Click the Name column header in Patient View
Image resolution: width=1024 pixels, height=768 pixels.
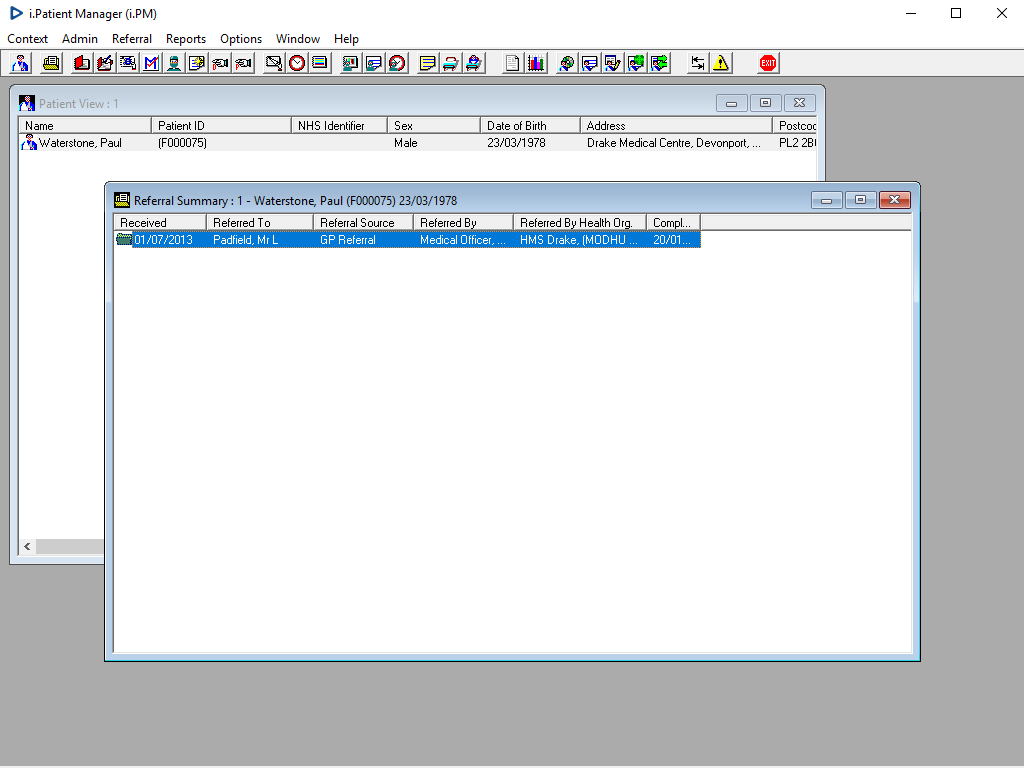click(85, 125)
